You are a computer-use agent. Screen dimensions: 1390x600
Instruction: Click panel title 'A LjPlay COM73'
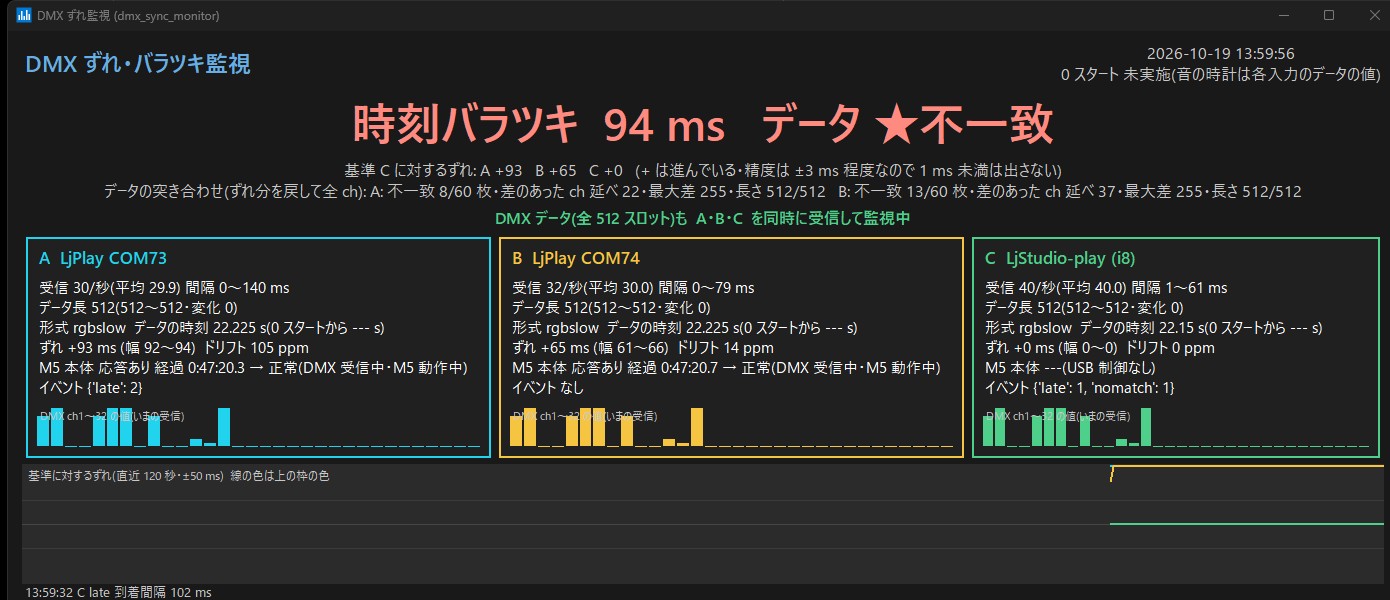103,258
